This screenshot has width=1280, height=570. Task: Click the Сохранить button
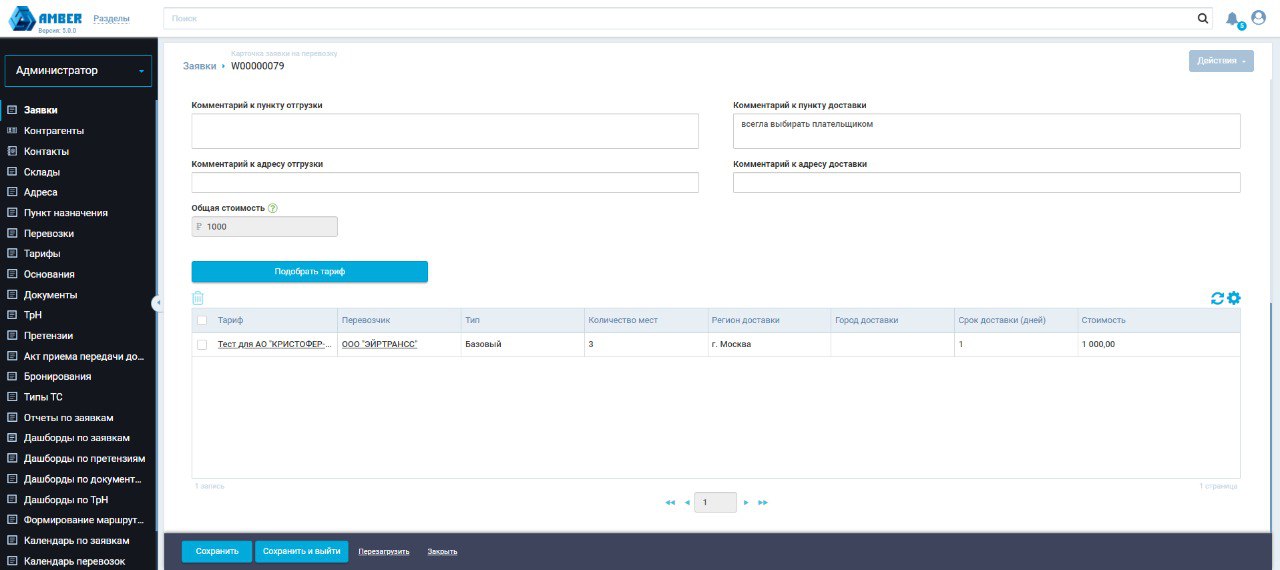[217, 551]
